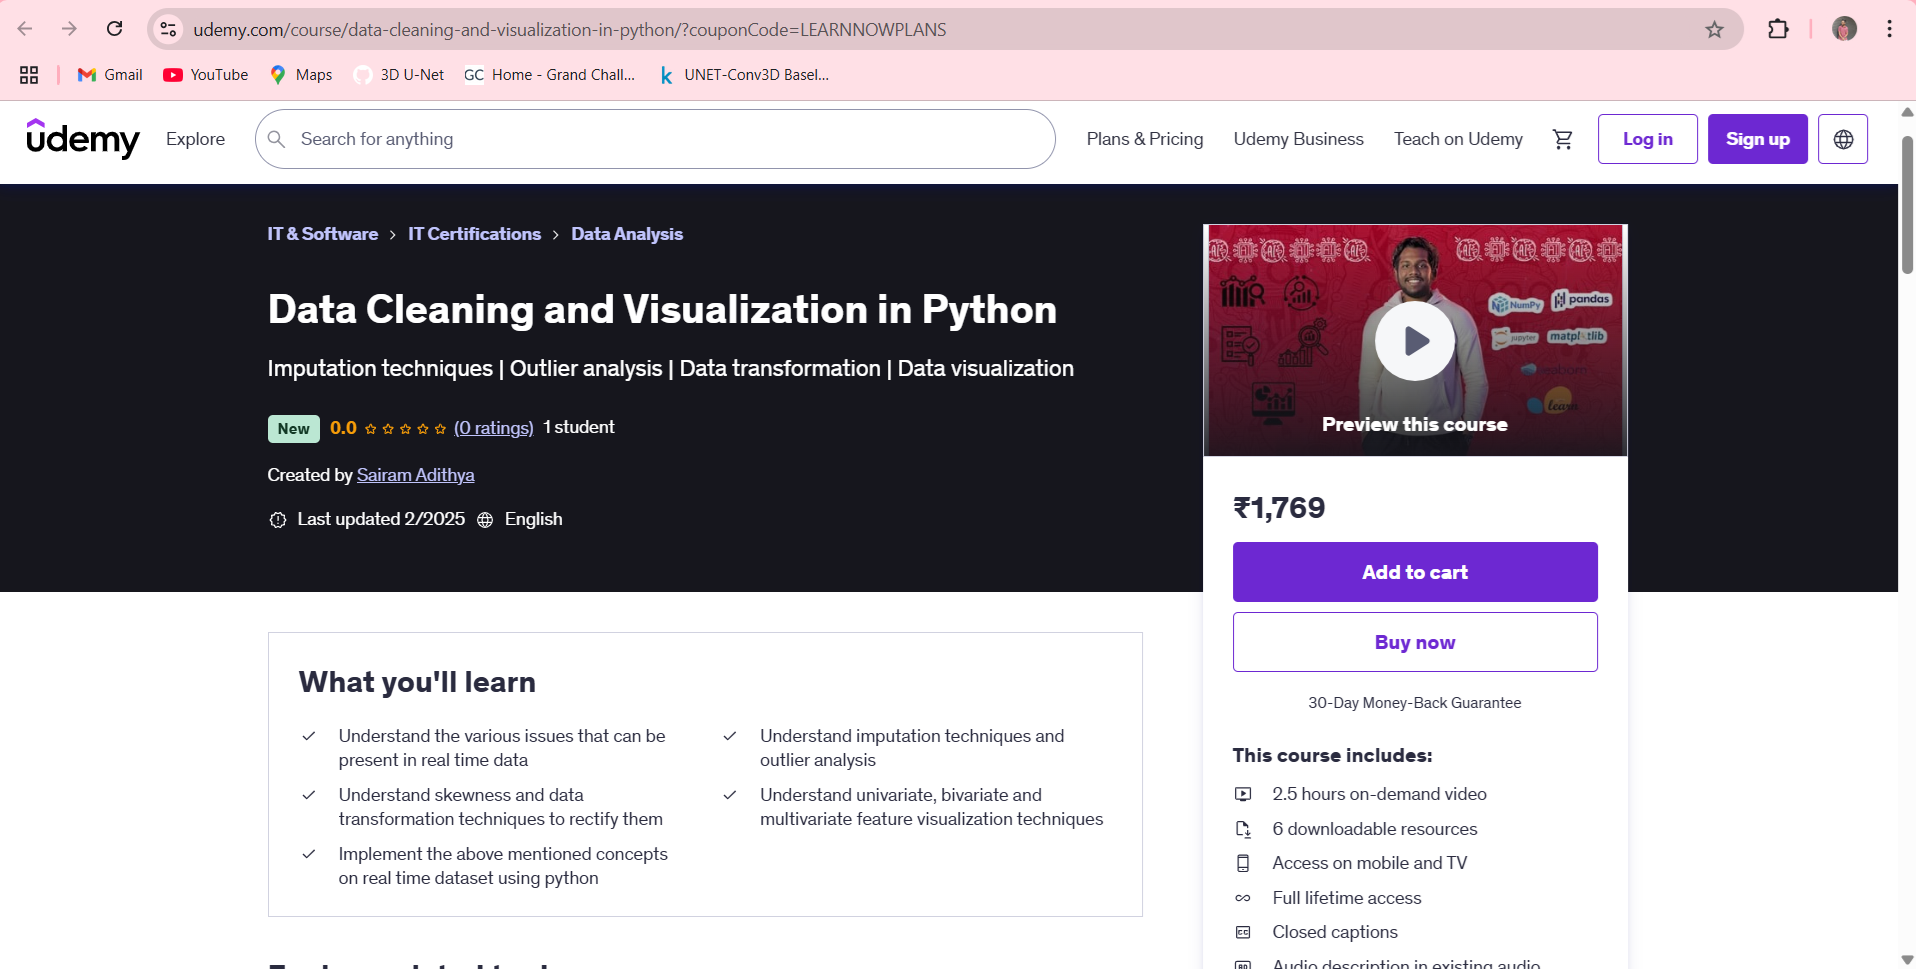Click the browser forward arrow
Viewport: 1916px width, 969px height.
69,29
